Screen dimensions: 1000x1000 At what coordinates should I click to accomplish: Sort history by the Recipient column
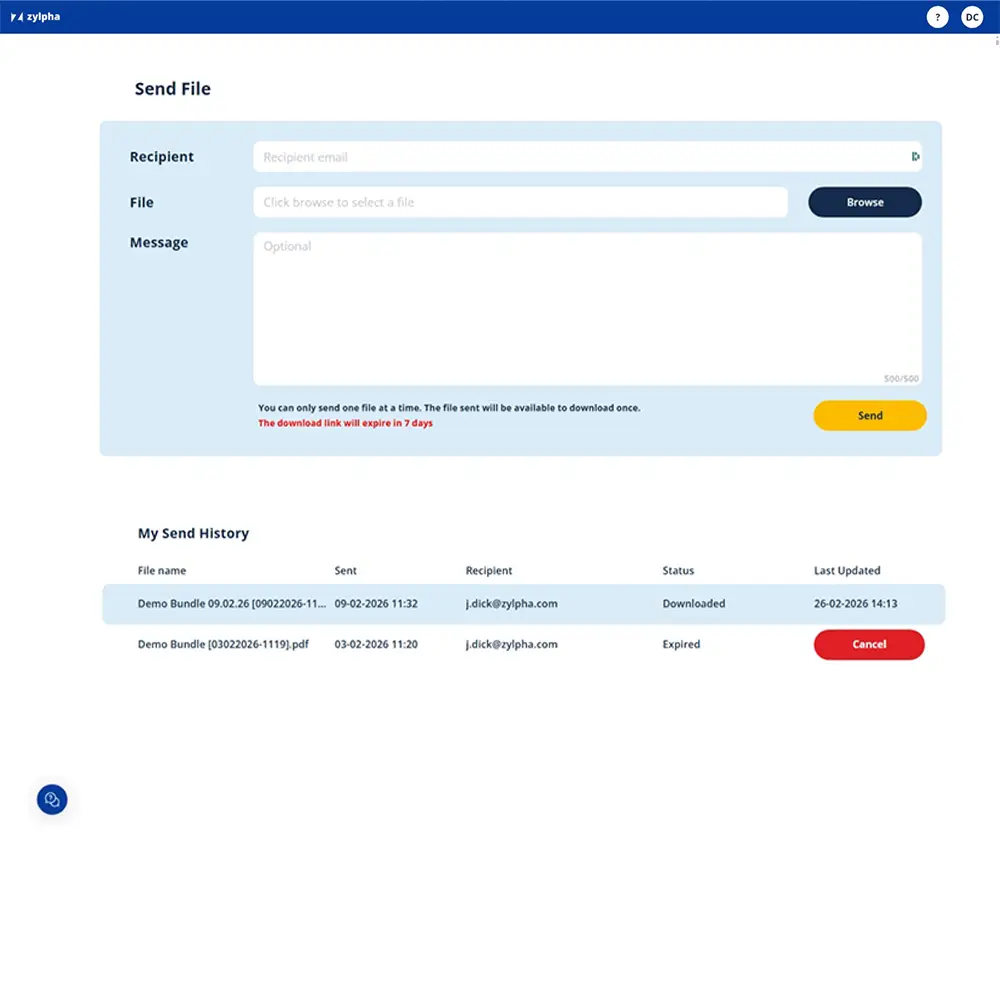489,570
